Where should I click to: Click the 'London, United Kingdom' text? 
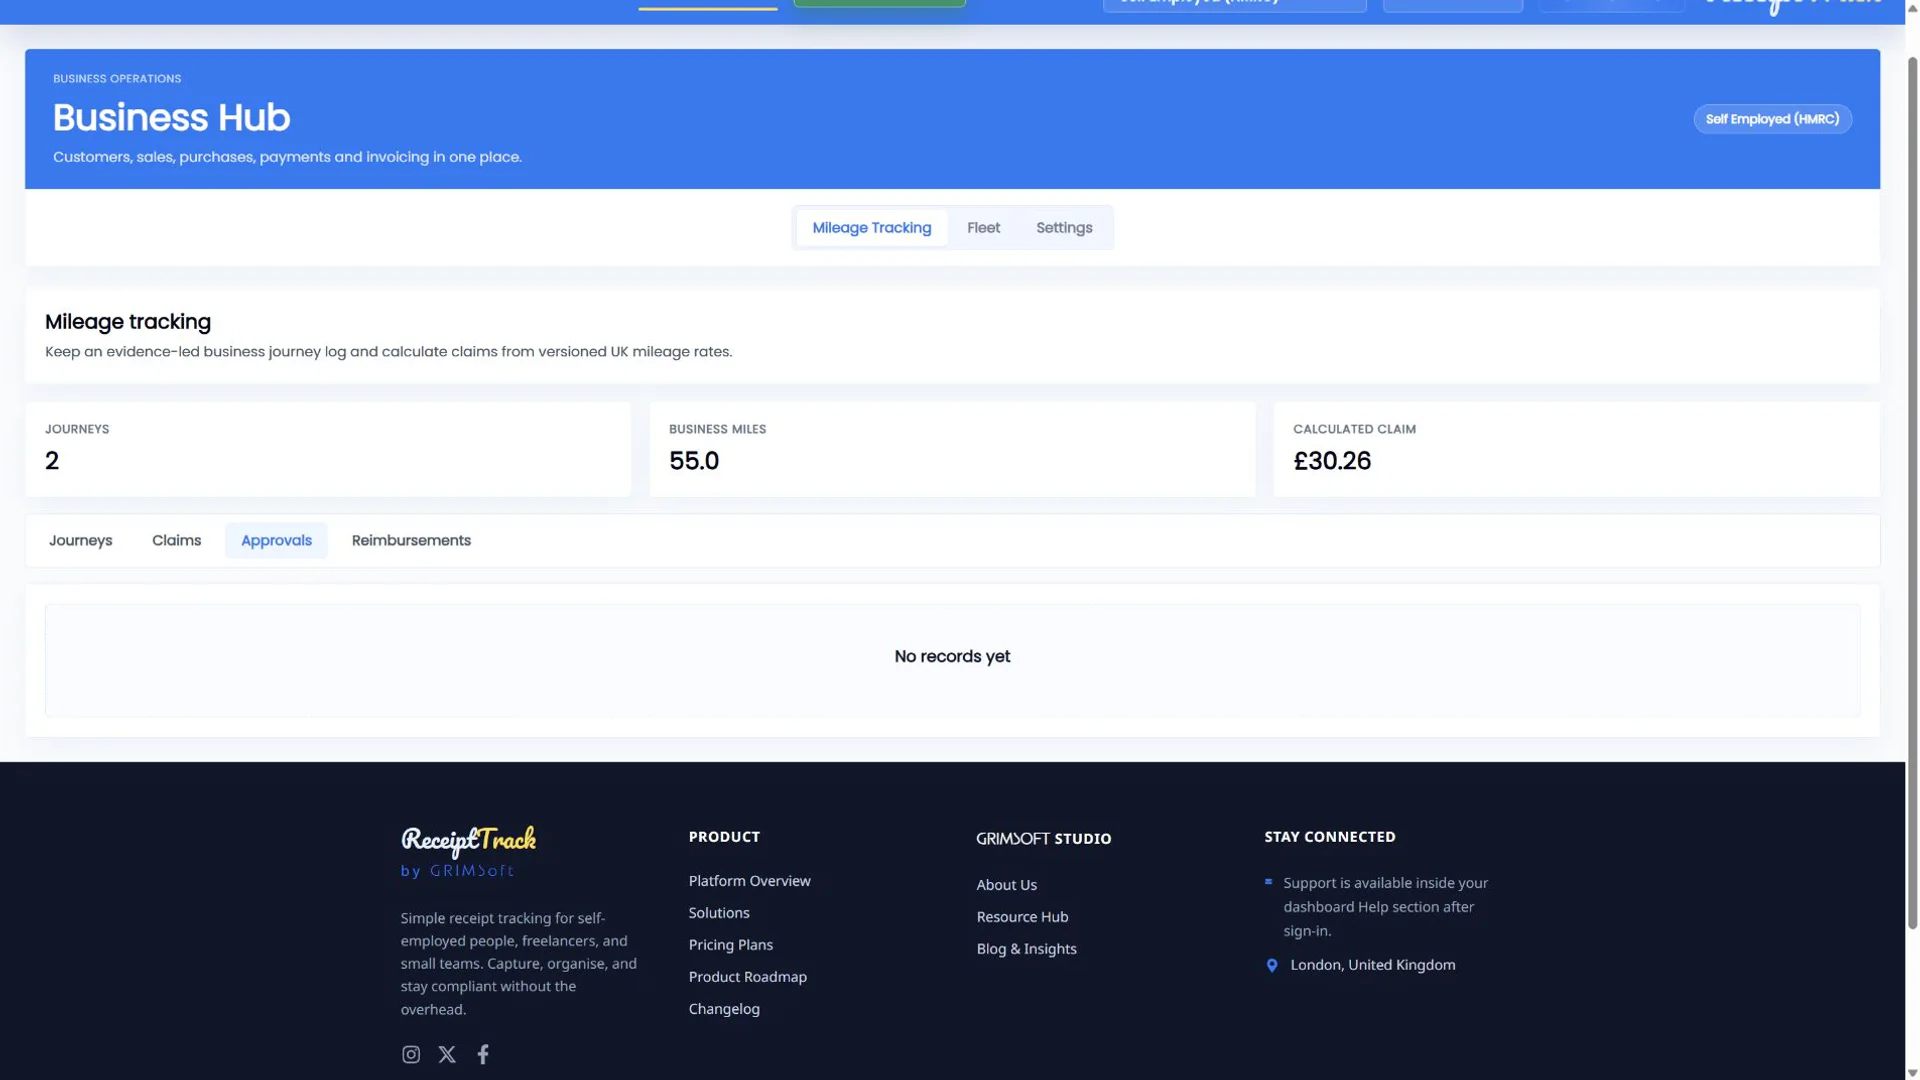pyautogui.click(x=1372, y=965)
